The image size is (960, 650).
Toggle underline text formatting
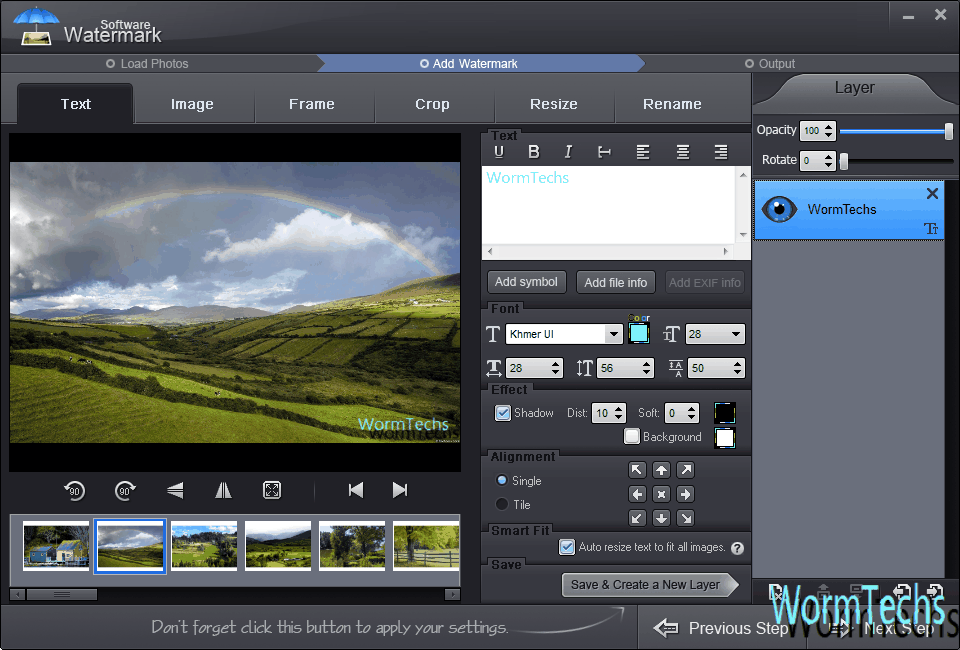[x=499, y=152]
